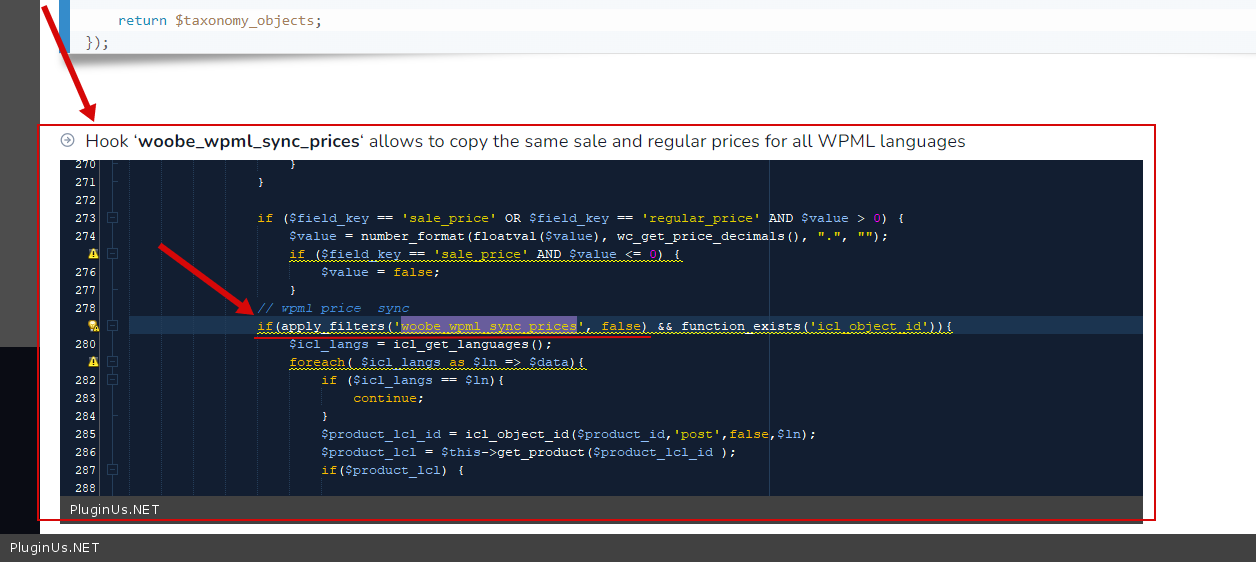Toggle the fold marker at line 287
Viewport: 1256px width, 562px height.
point(113,470)
